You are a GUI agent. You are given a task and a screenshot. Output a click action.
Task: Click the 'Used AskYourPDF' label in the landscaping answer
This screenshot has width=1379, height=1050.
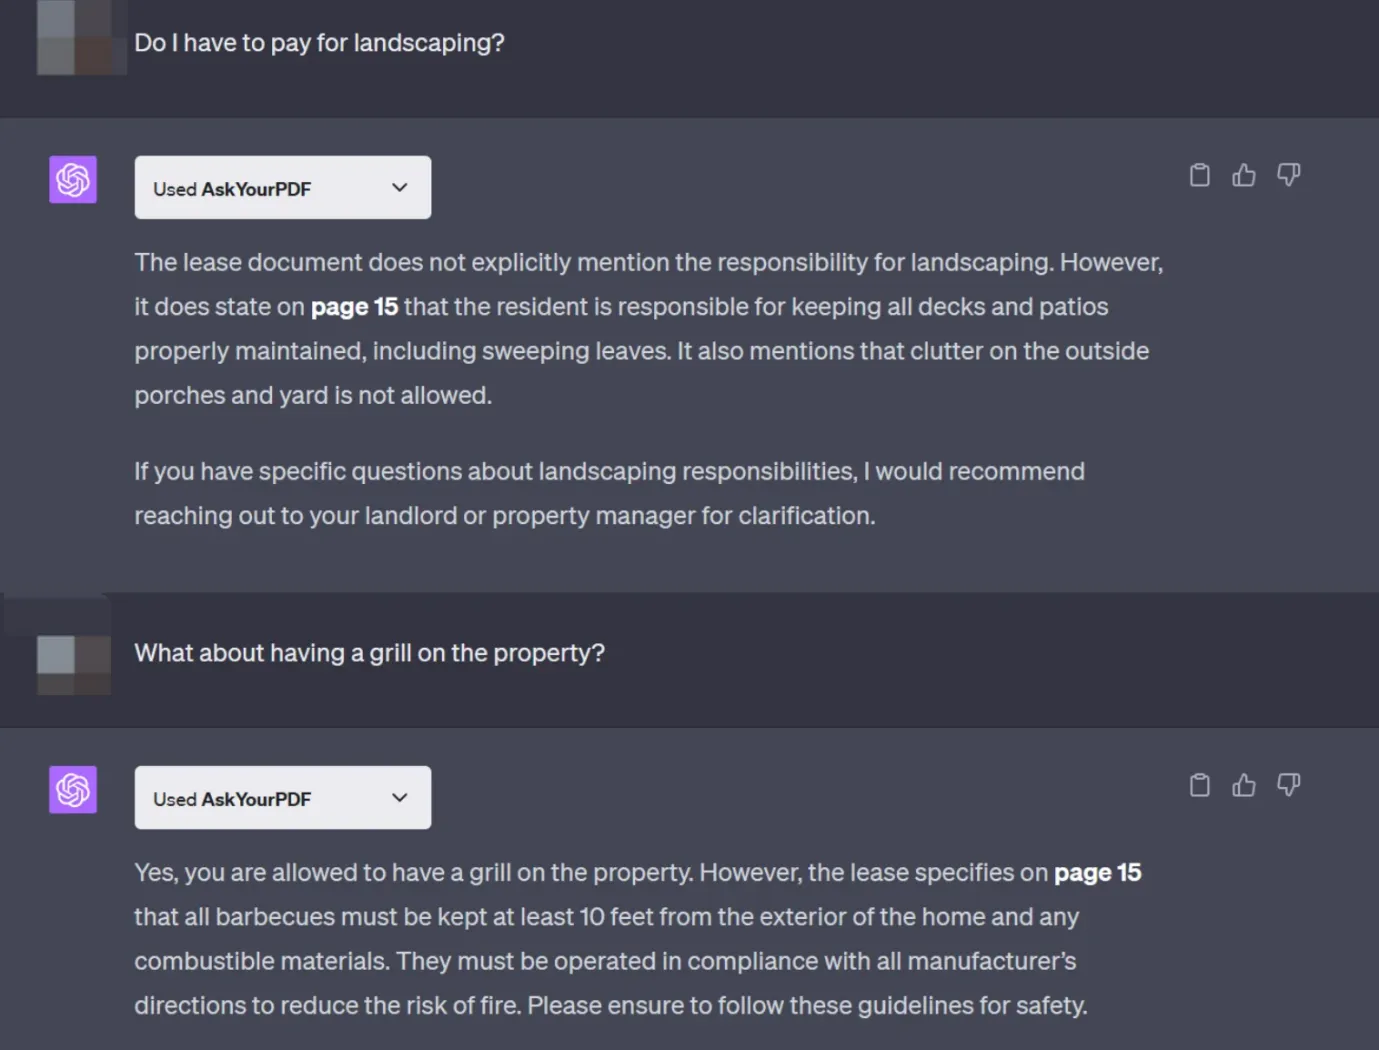click(x=232, y=189)
